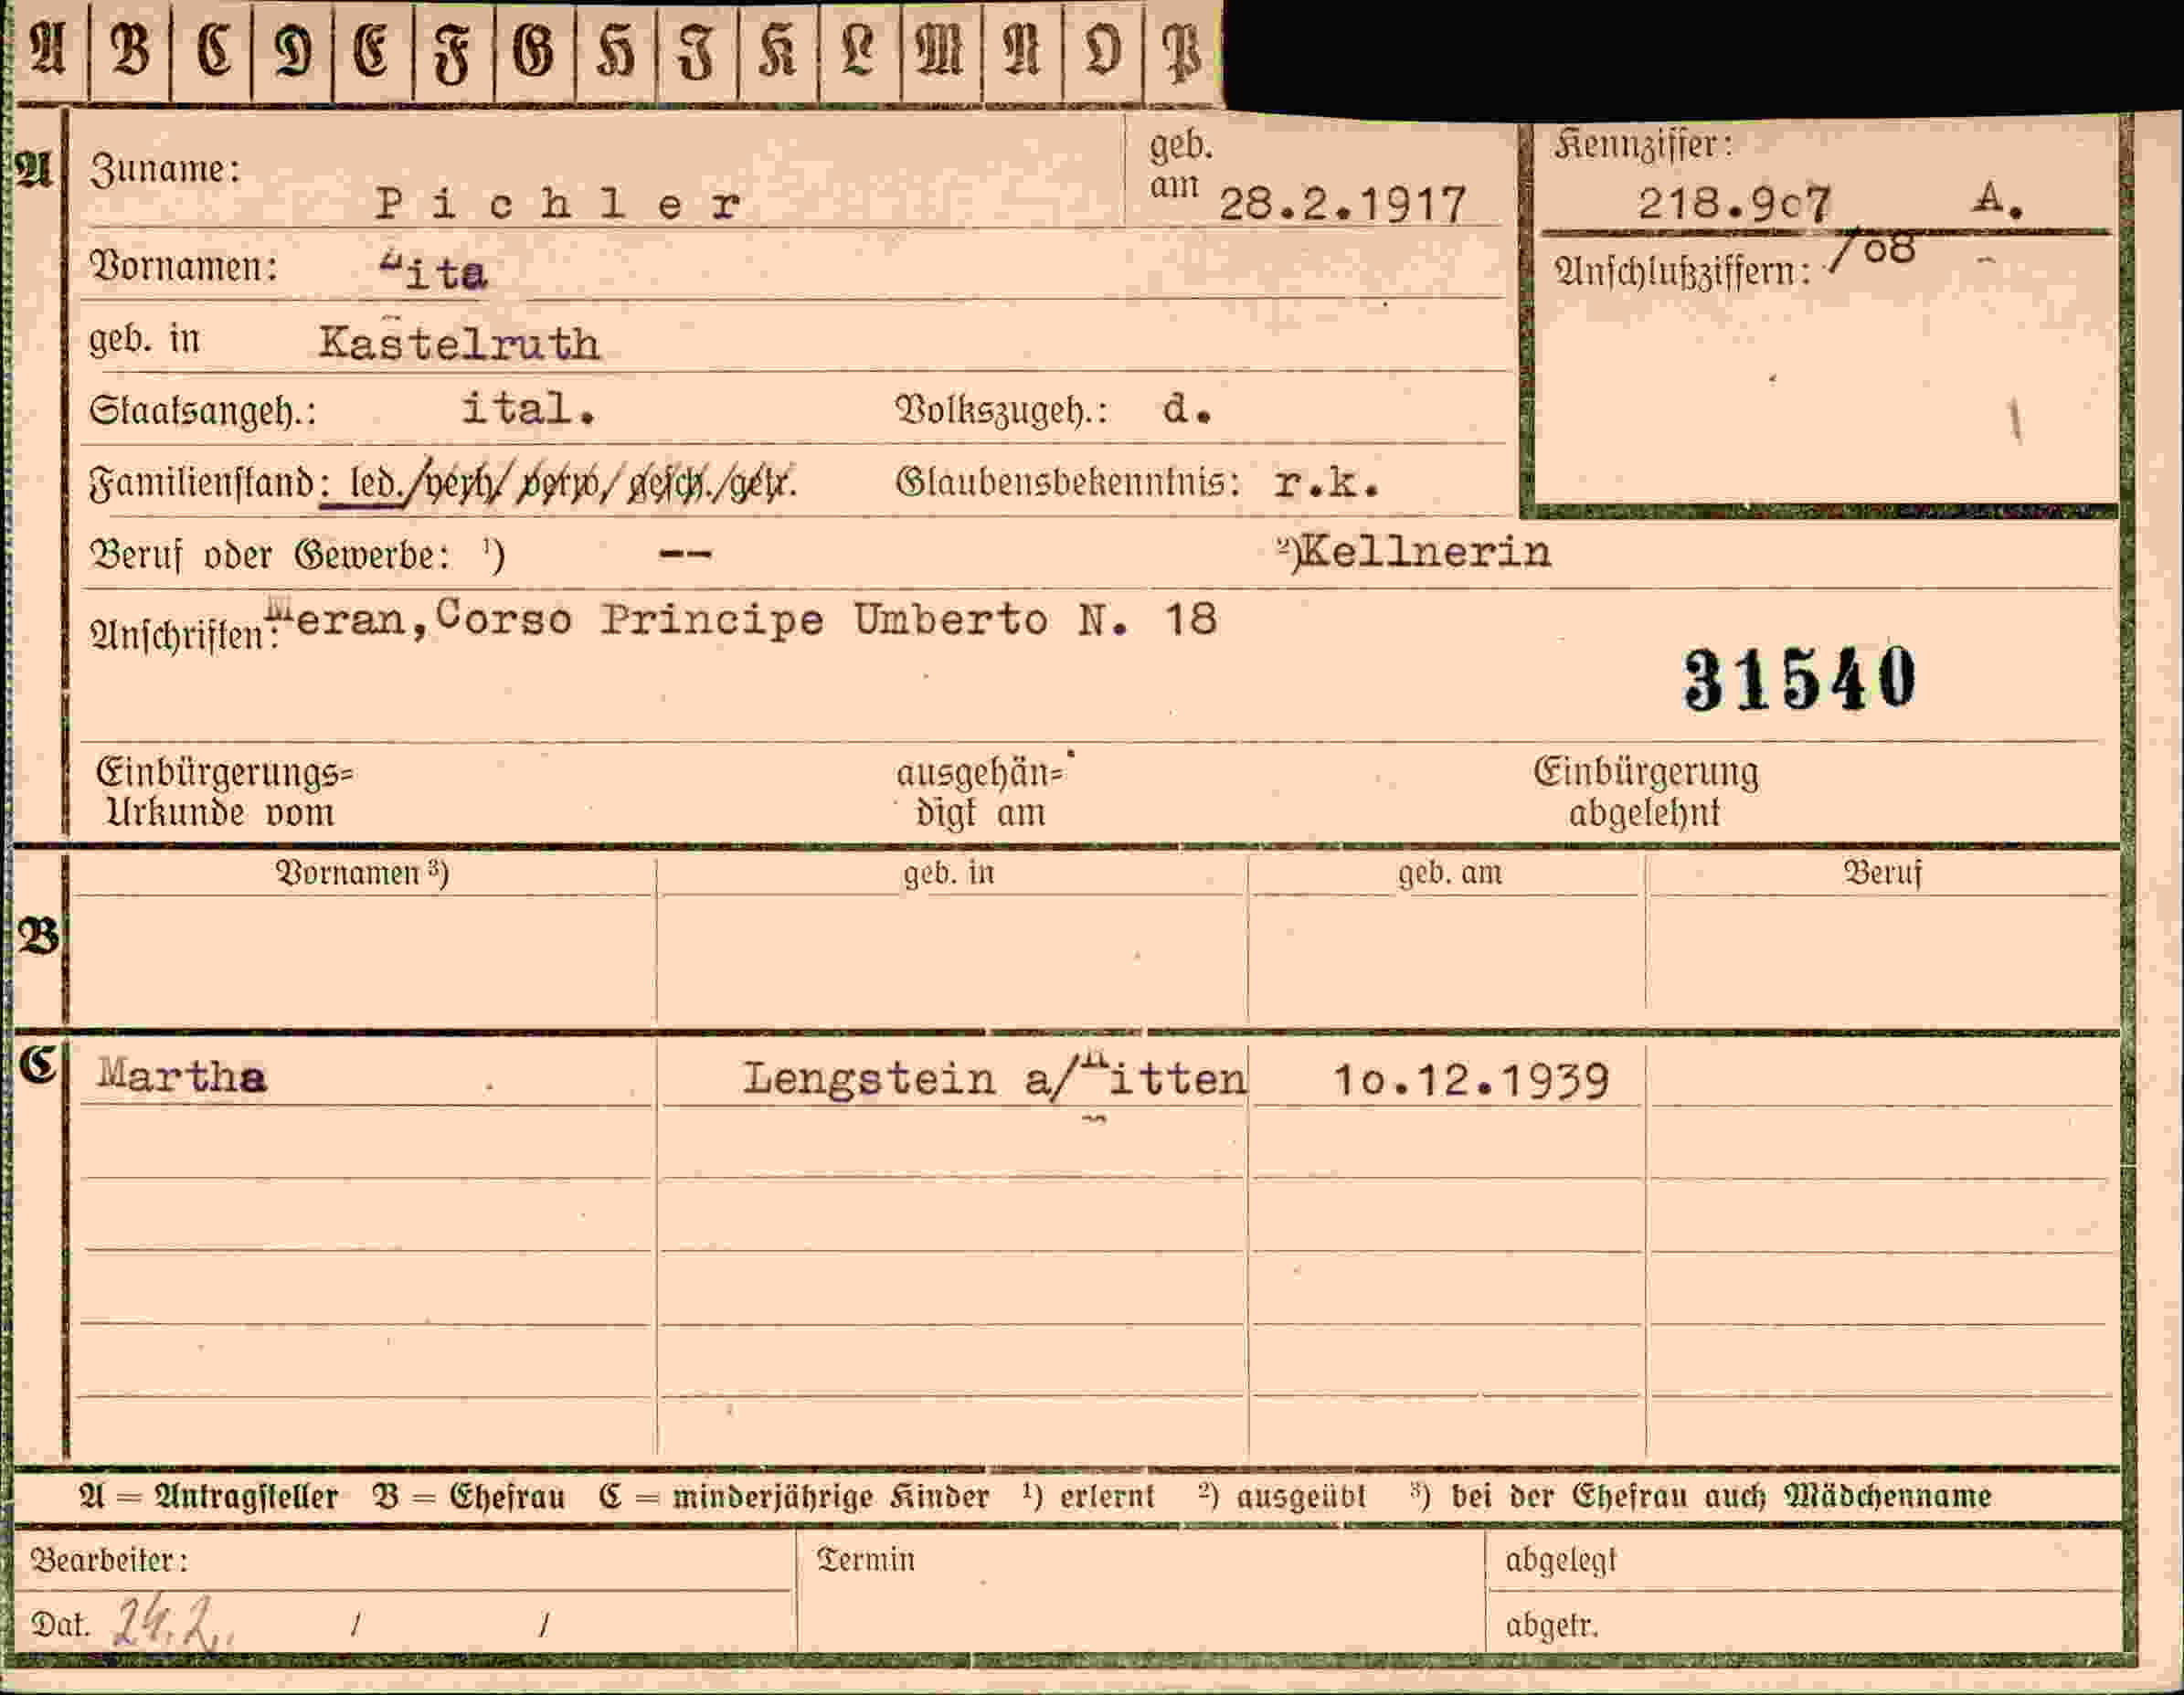
Task: Select the letter M index tab
Action: (x=940, y=50)
